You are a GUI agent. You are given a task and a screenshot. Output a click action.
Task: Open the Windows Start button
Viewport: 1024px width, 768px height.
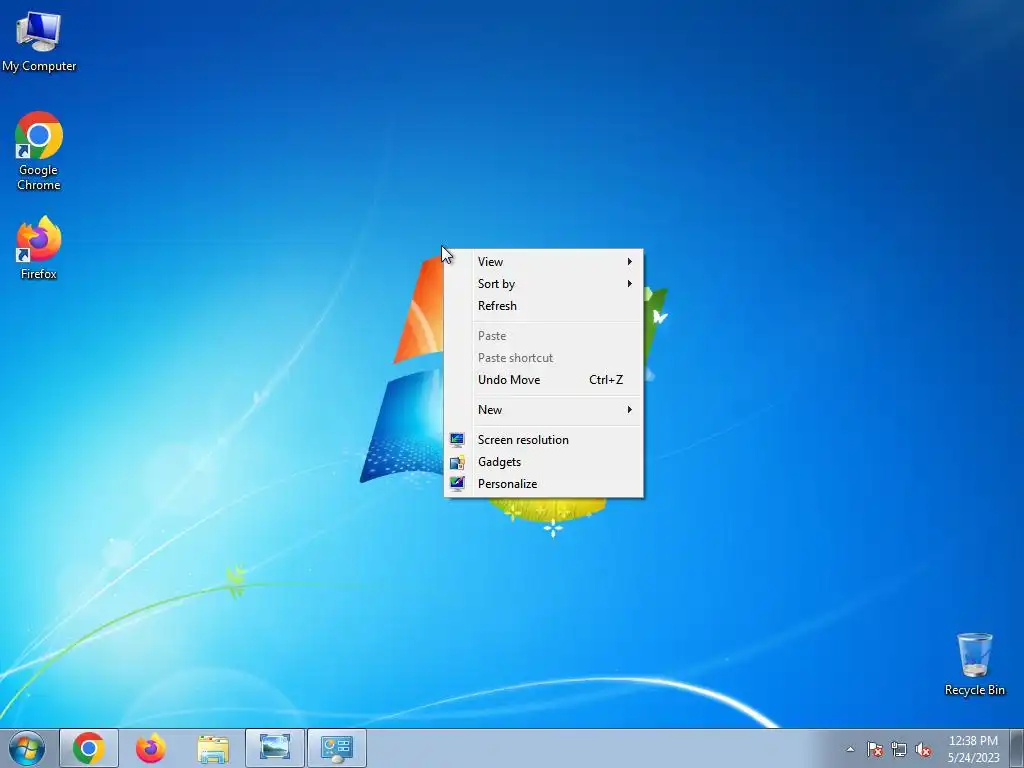(x=27, y=748)
